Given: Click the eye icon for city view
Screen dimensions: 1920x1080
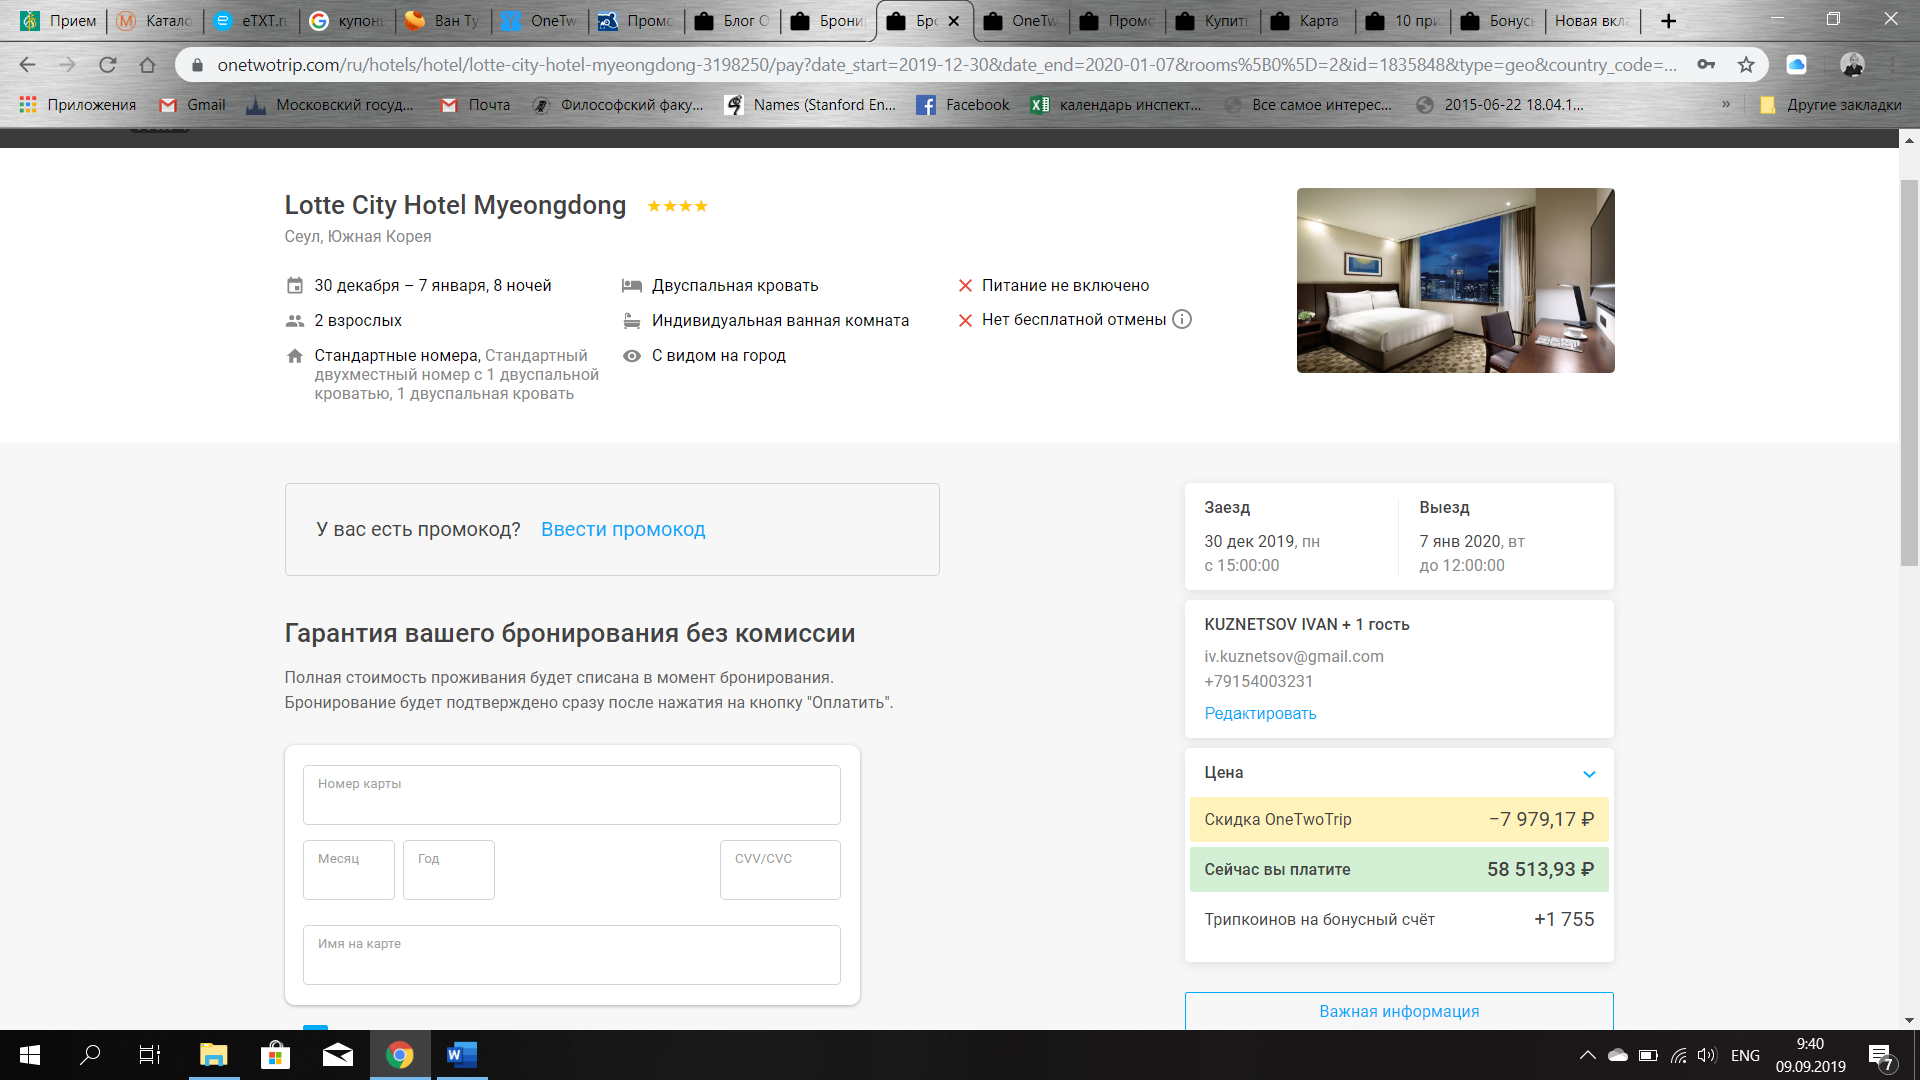Looking at the screenshot, I should coord(632,356).
